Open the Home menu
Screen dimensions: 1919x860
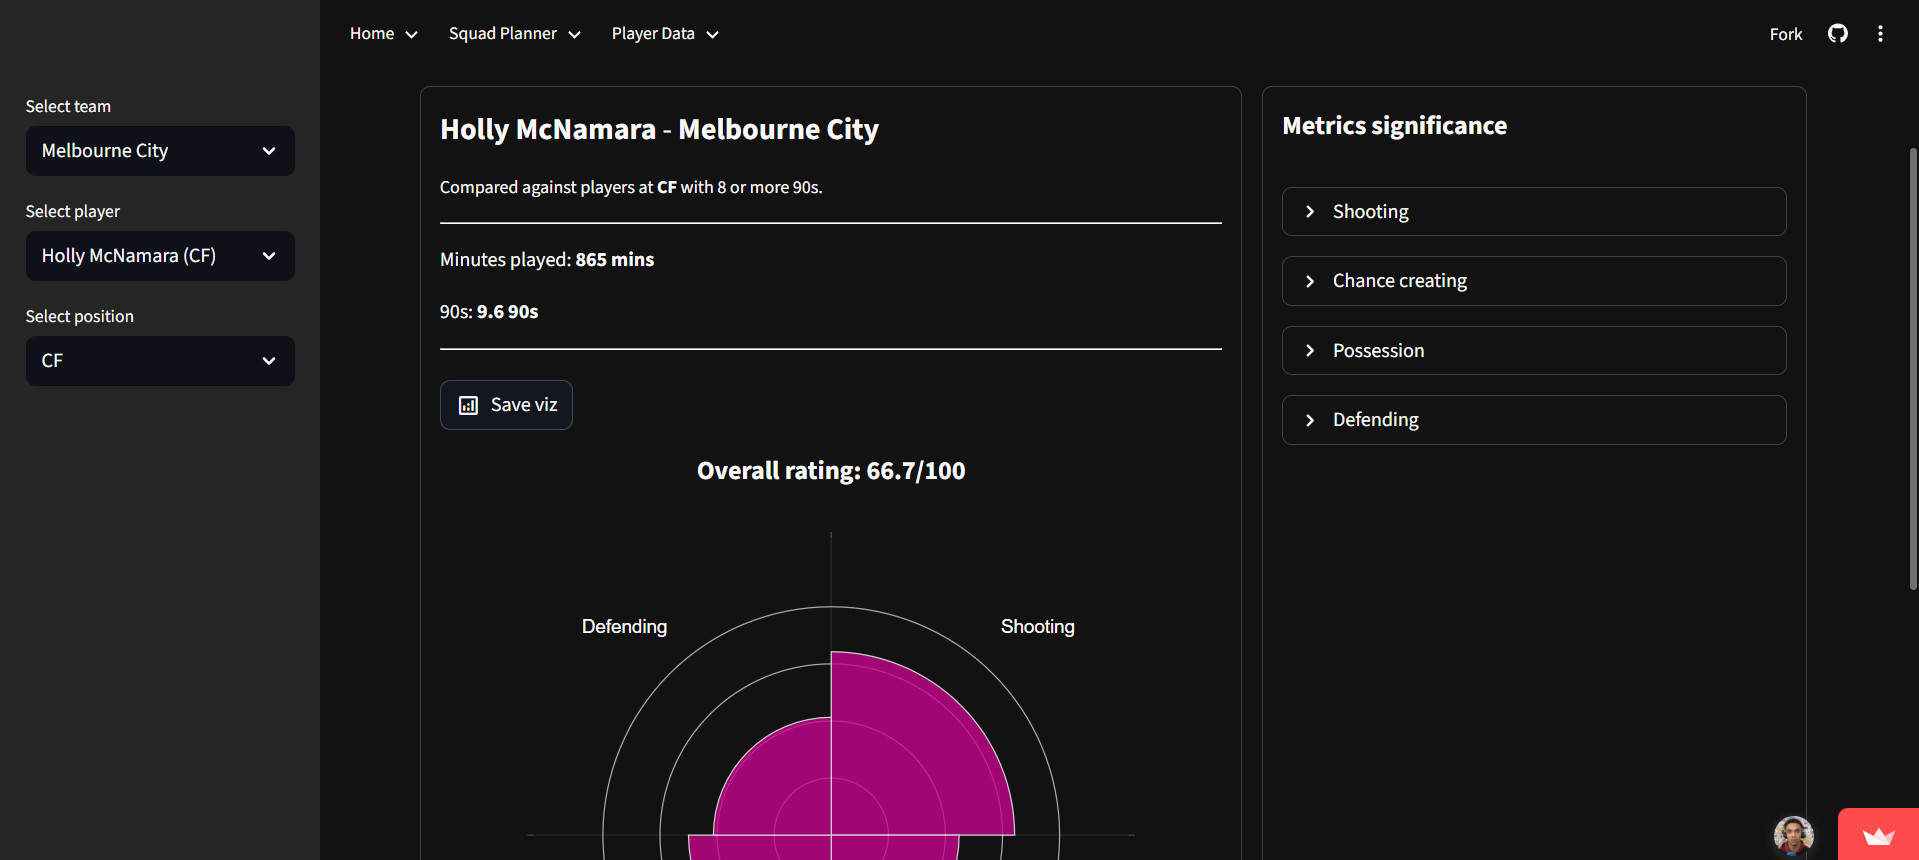(x=383, y=34)
